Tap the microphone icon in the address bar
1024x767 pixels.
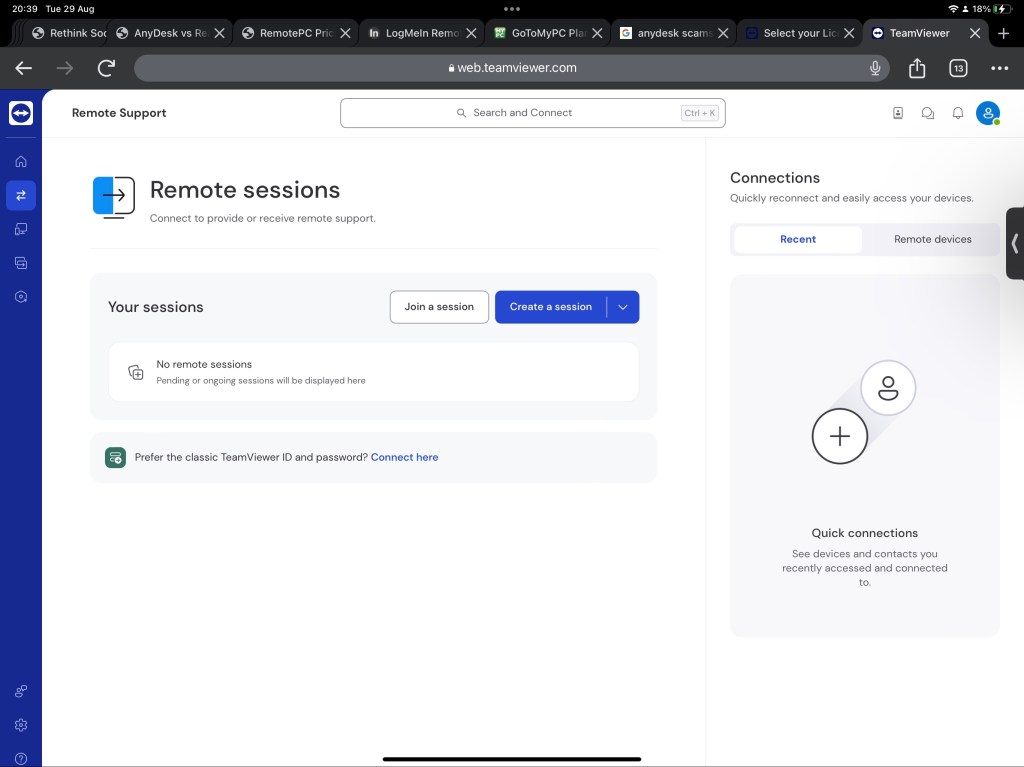click(875, 68)
